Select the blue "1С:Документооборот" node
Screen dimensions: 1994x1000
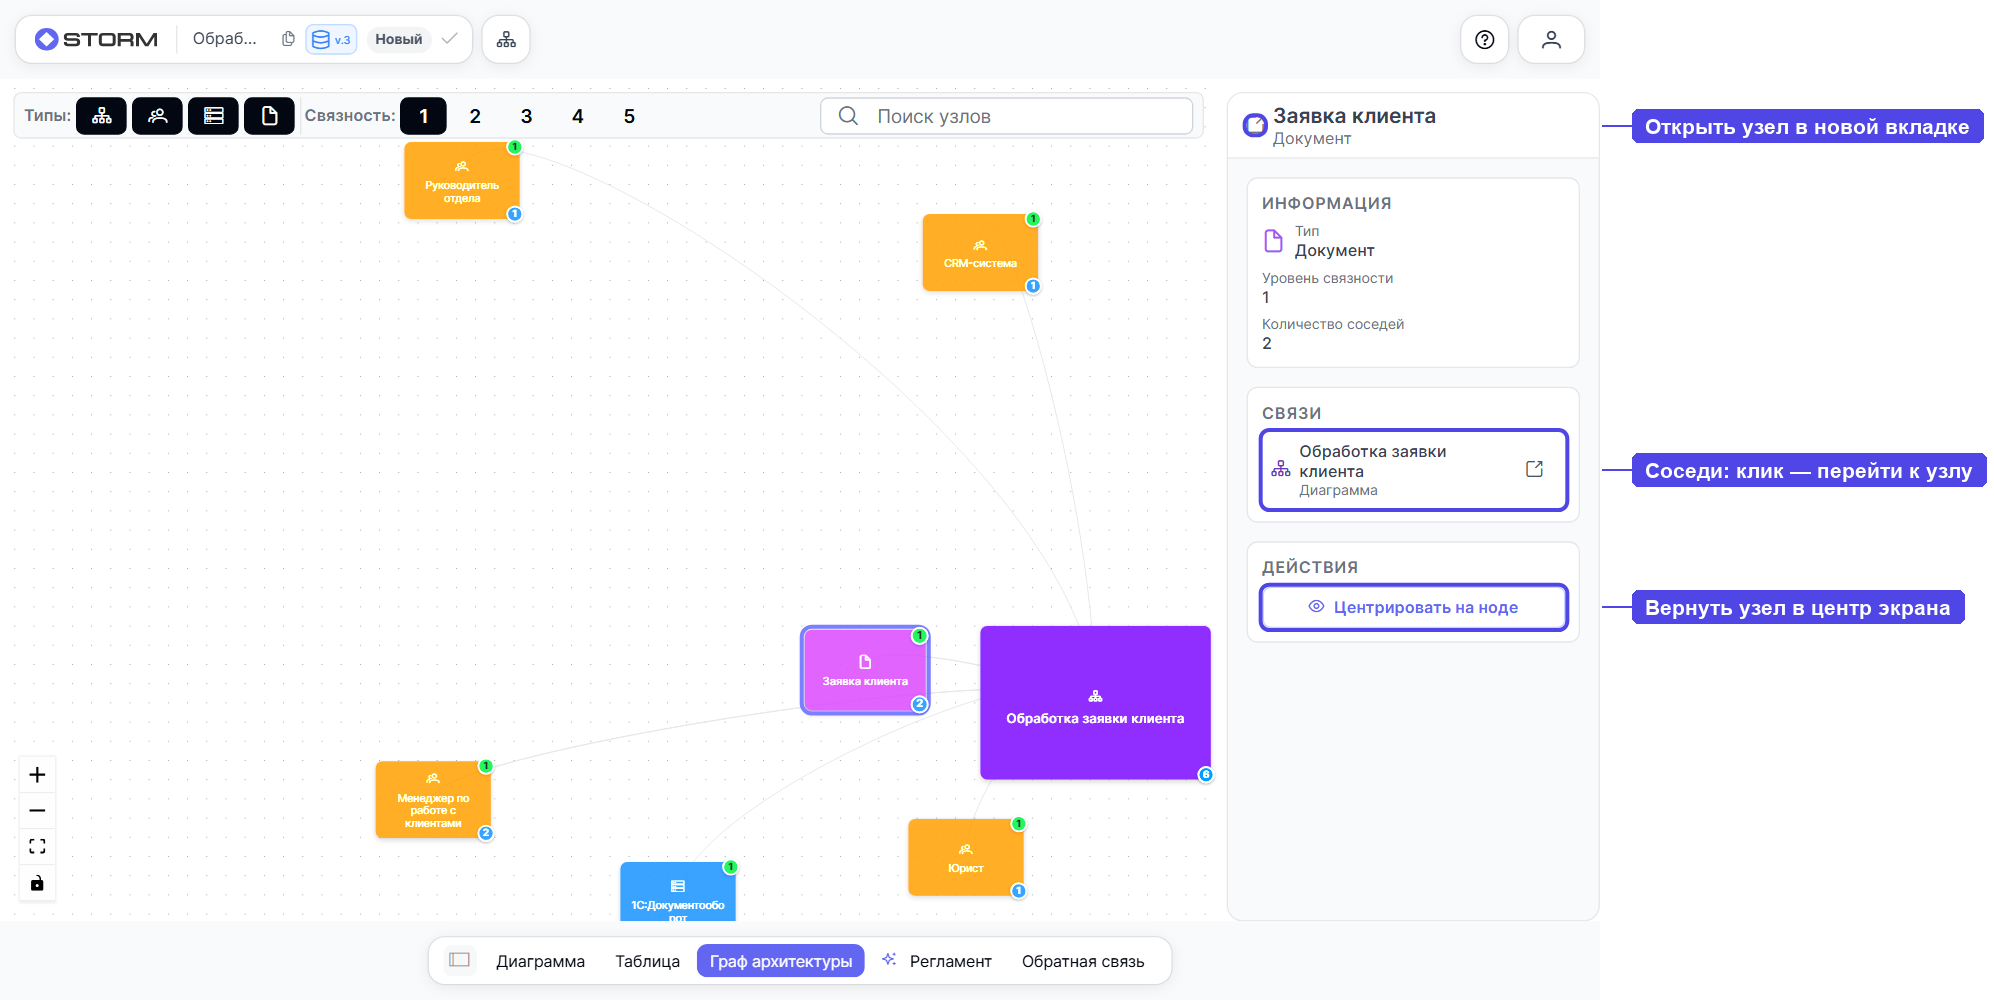pyautogui.click(x=678, y=892)
